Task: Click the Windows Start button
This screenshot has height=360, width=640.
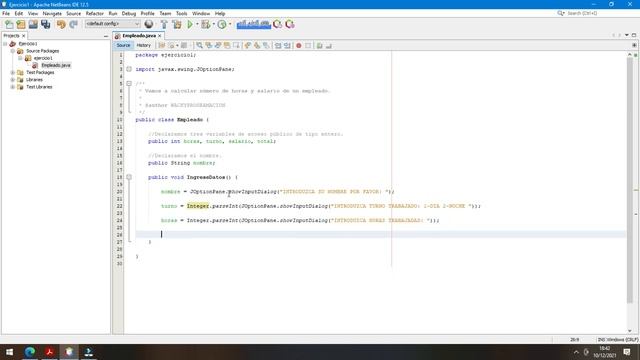Action: pos(9,352)
